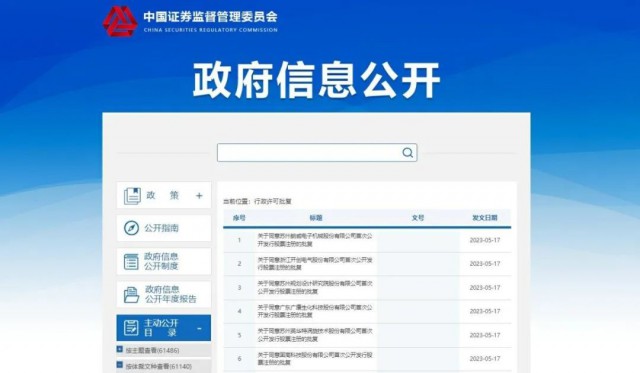Click the 行政许可批复 breadcrumb
The image size is (640, 373).
tap(273, 201)
